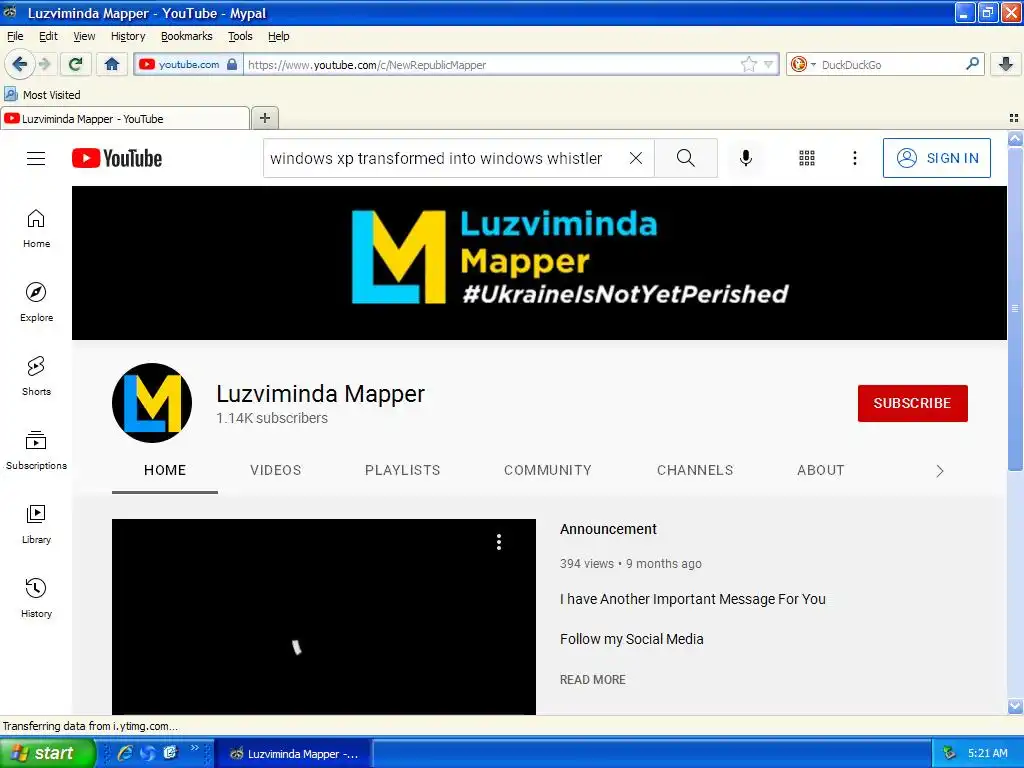The width and height of the screenshot is (1024, 768).
Task: Launch Internet Explorer from Quick Launch
Action: pyautogui.click(x=125, y=753)
